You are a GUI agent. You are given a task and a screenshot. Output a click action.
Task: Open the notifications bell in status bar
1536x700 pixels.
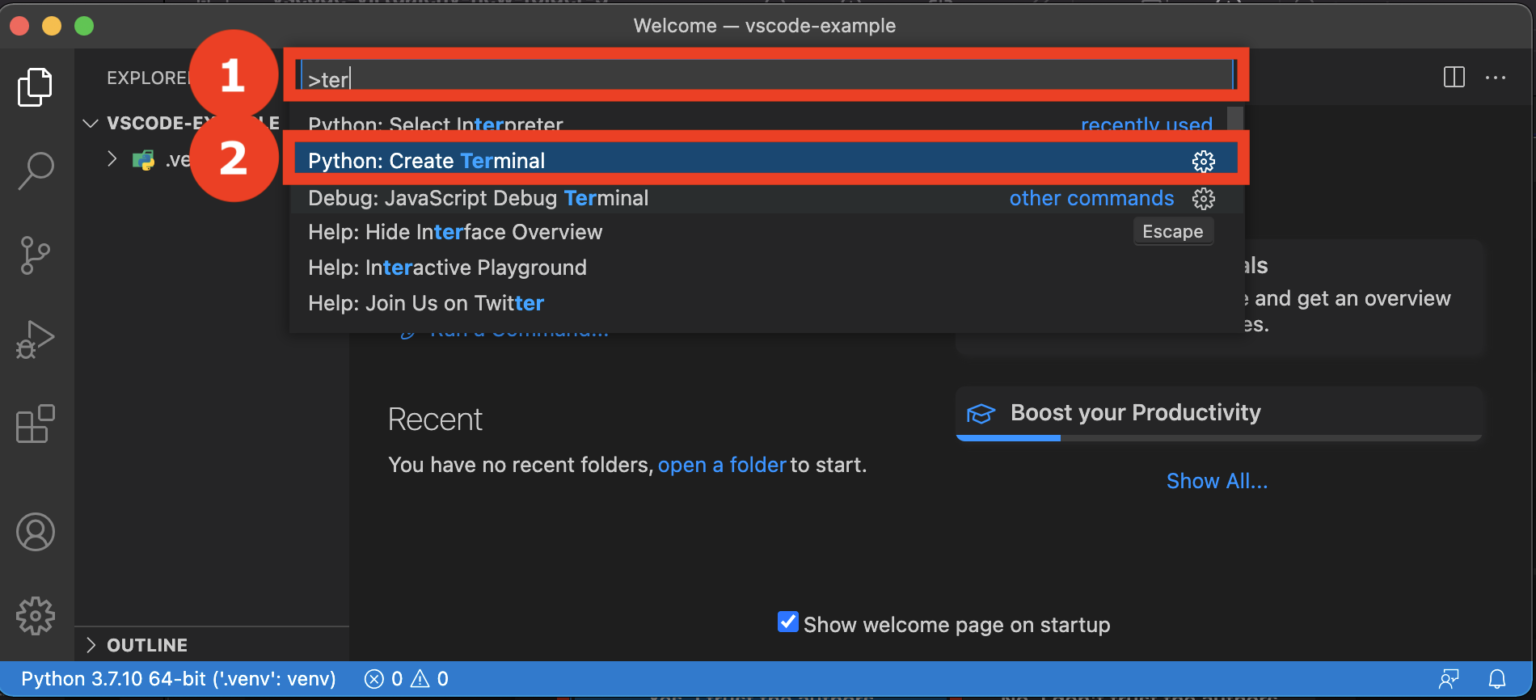[x=1497, y=679]
